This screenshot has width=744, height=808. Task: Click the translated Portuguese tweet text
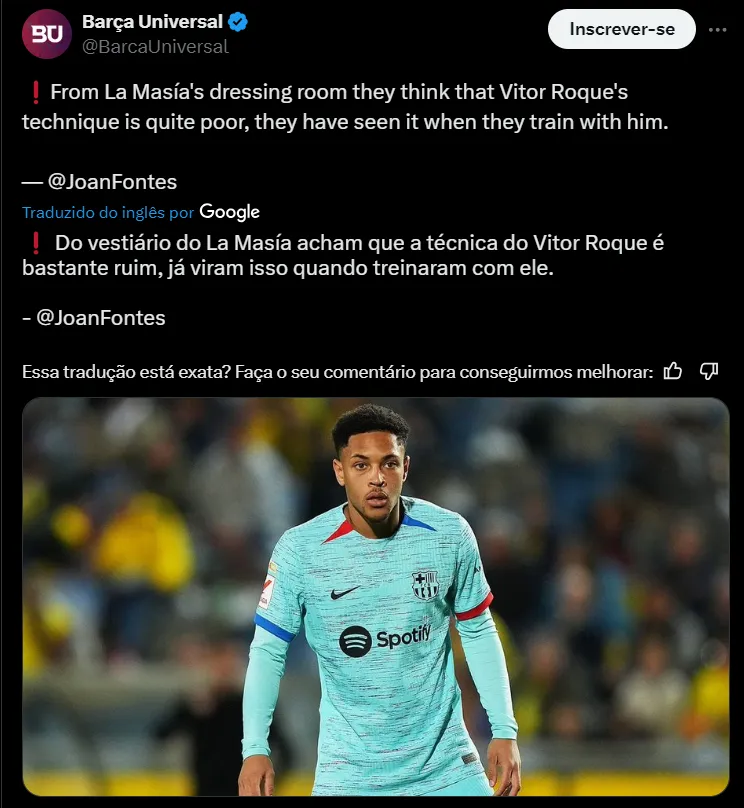[x=343, y=256]
